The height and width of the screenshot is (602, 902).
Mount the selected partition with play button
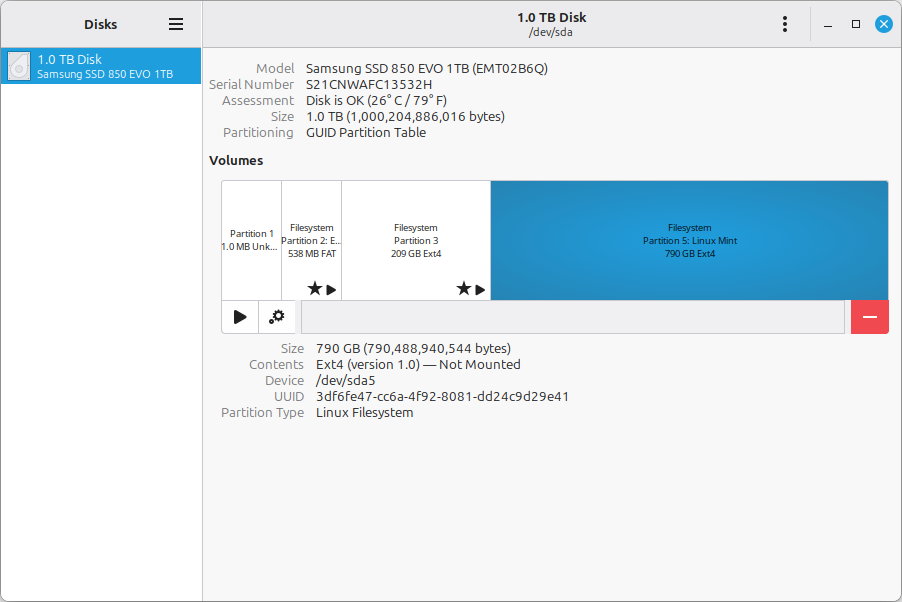(240, 317)
